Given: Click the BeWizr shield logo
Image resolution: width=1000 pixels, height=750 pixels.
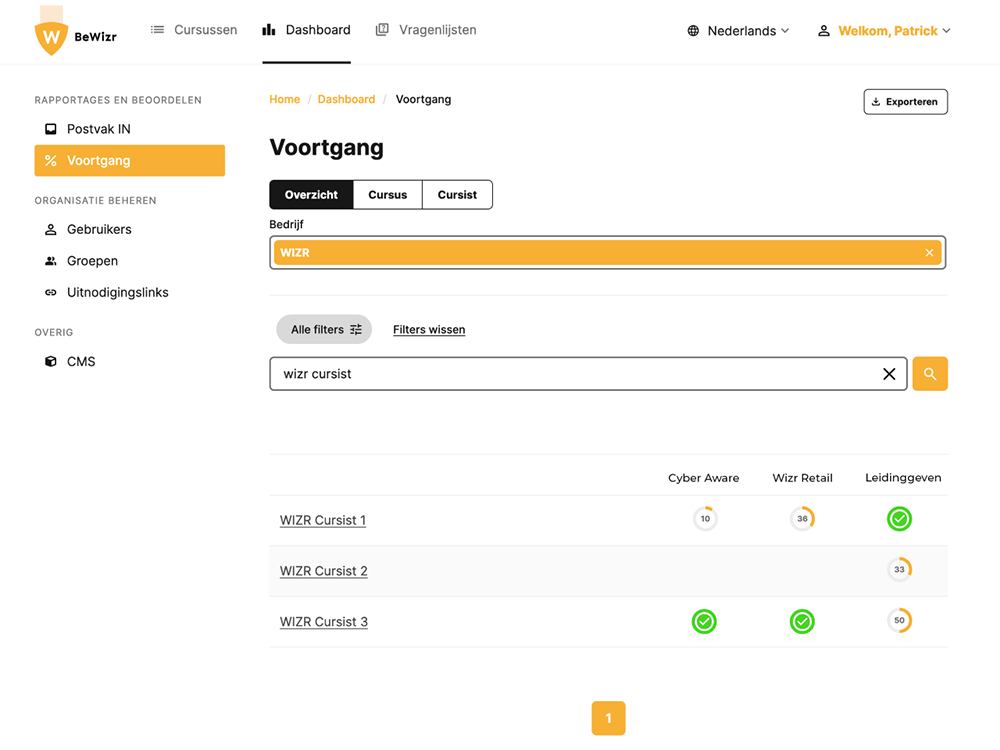Looking at the screenshot, I should point(51,37).
